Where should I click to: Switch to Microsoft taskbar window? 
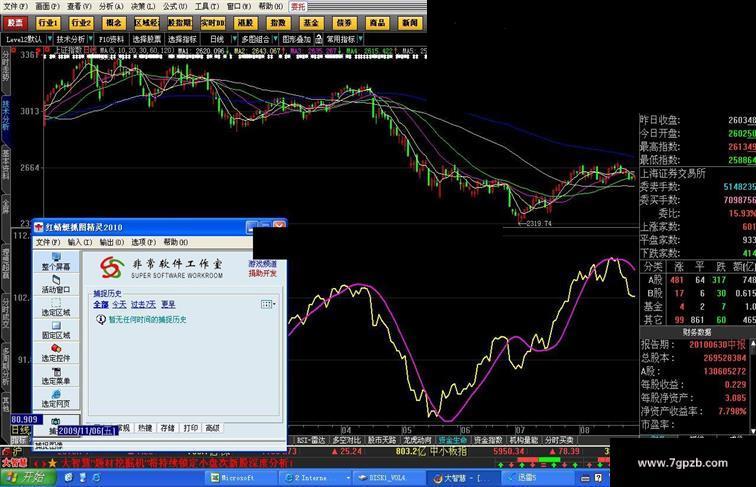[x=240, y=478]
